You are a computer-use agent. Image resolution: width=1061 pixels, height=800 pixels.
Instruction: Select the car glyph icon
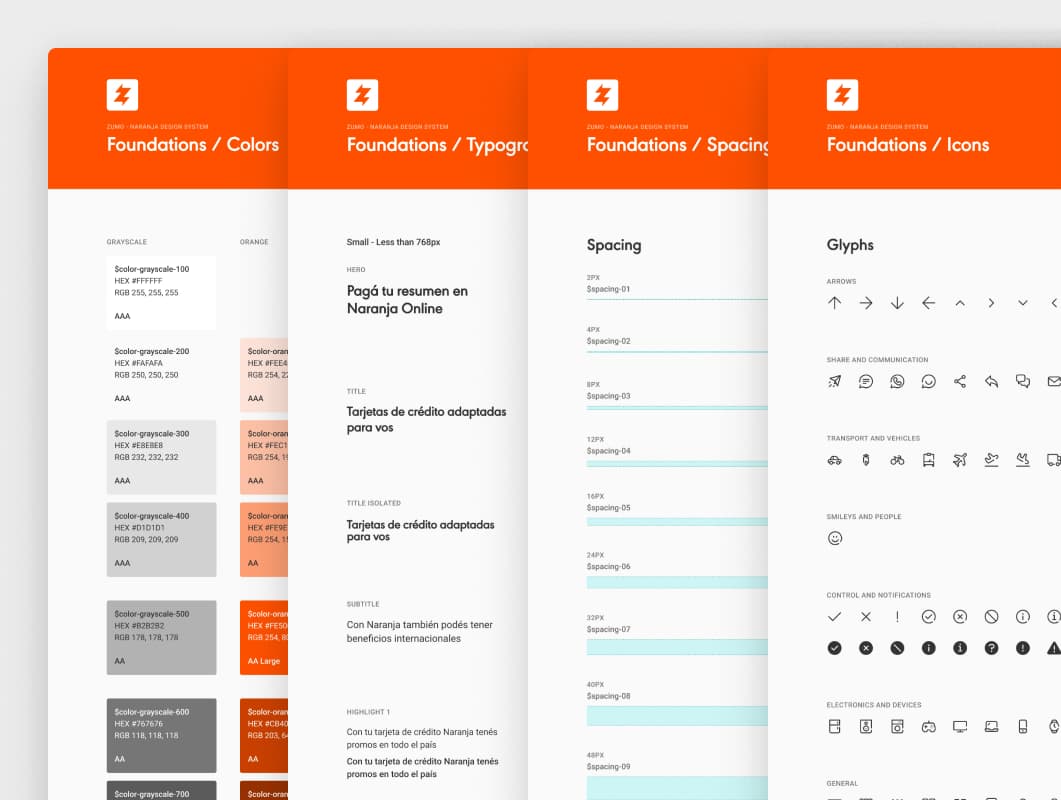[x=834, y=459]
